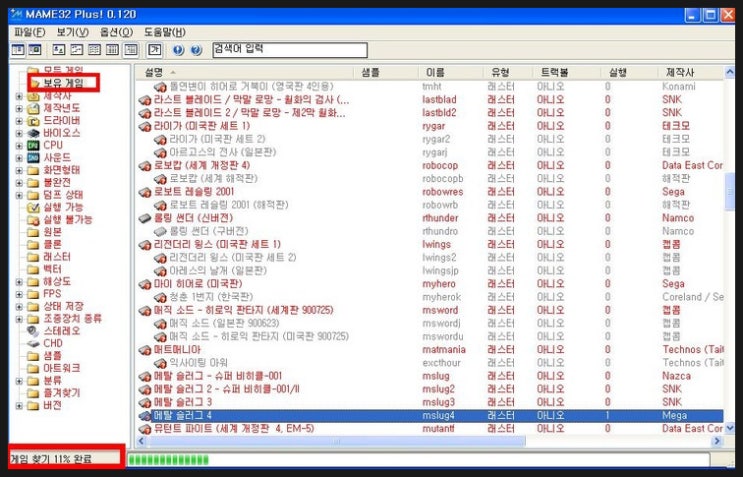Switch to details view in toolbar

(112, 49)
